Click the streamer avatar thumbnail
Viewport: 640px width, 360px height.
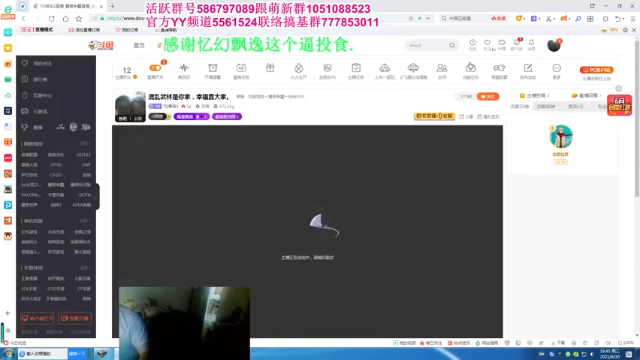tap(130, 107)
